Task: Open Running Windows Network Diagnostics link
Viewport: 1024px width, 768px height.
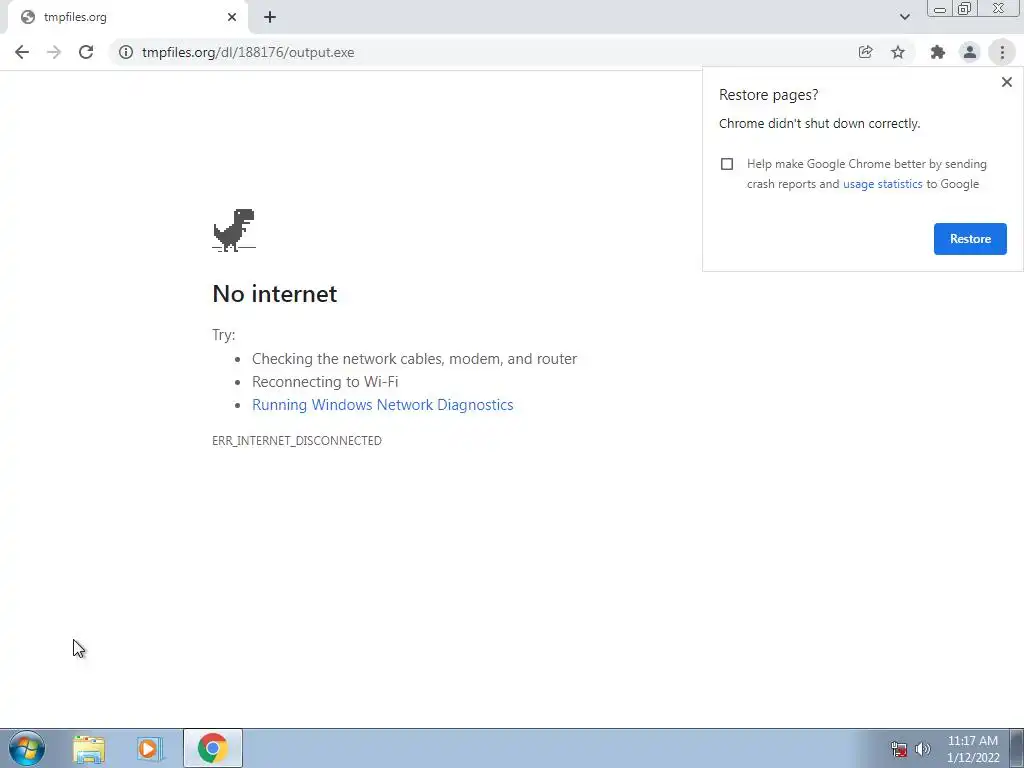Action: coord(383,405)
